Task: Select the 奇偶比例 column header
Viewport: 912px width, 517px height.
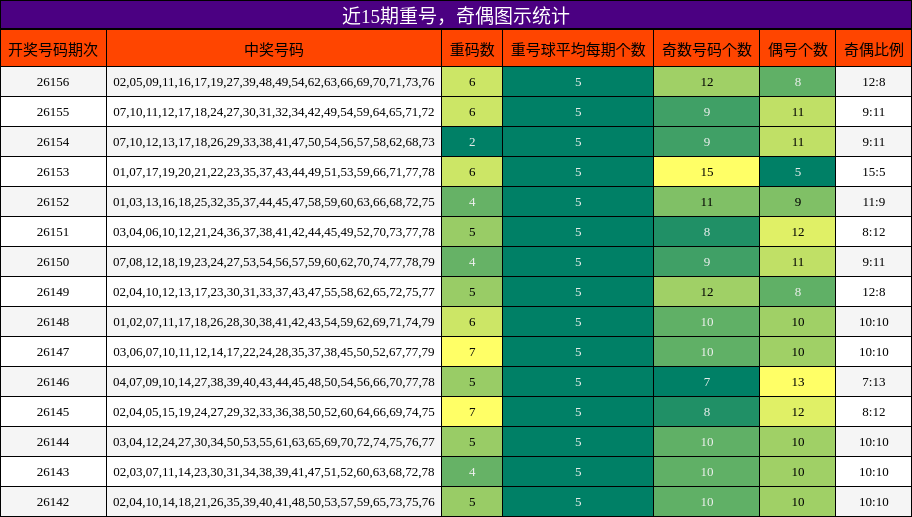Action: tap(874, 49)
